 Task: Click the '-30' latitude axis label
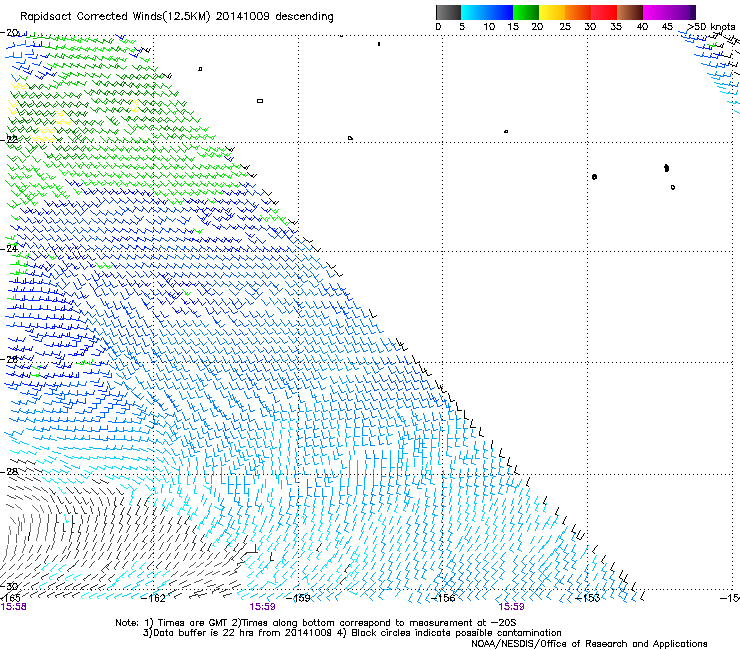point(10,586)
